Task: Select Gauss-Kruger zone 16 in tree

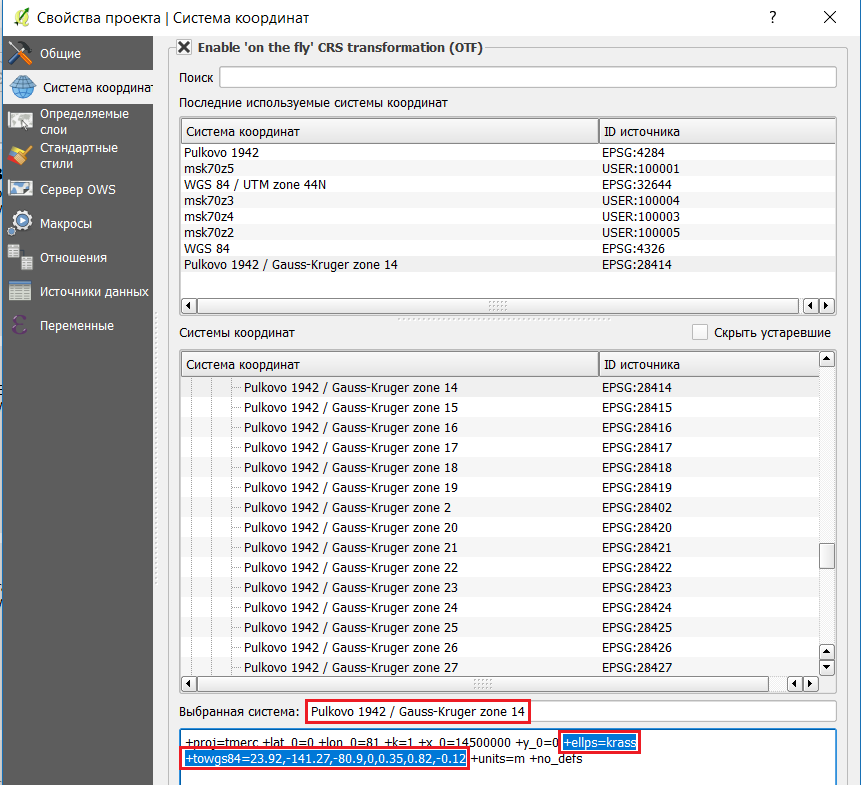Action: click(x=500, y=428)
